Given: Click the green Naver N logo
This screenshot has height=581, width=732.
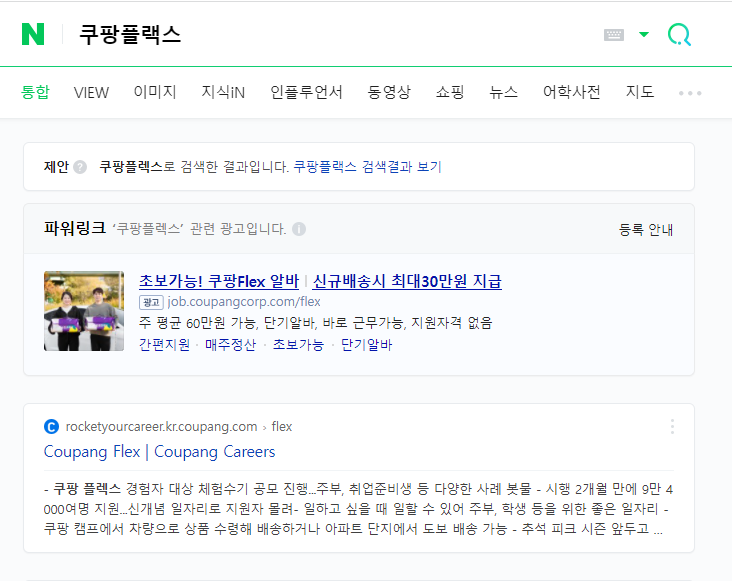Looking at the screenshot, I should point(33,34).
